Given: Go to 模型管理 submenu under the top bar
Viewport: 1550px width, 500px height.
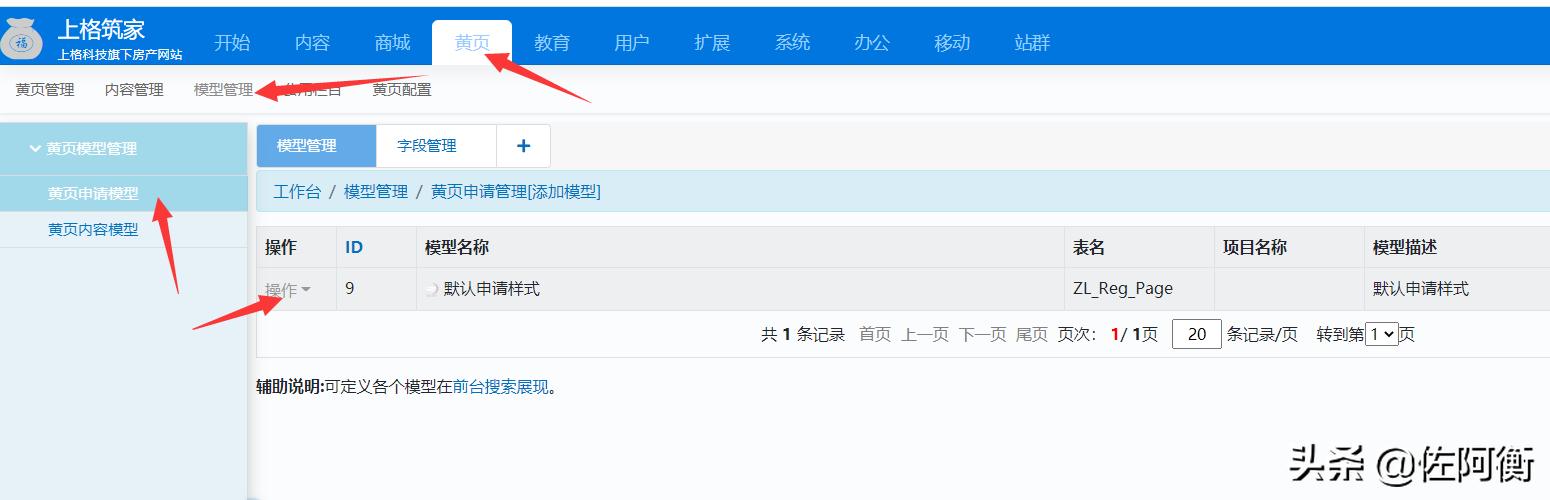Looking at the screenshot, I should [223, 90].
